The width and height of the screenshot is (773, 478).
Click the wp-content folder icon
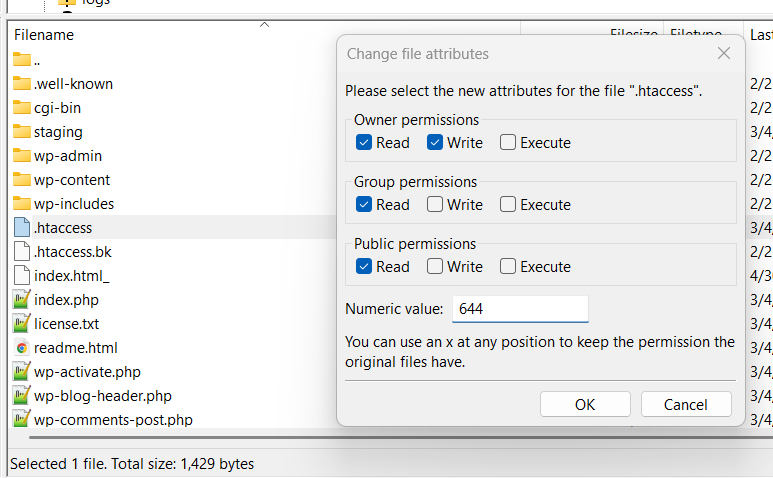tap(22, 179)
